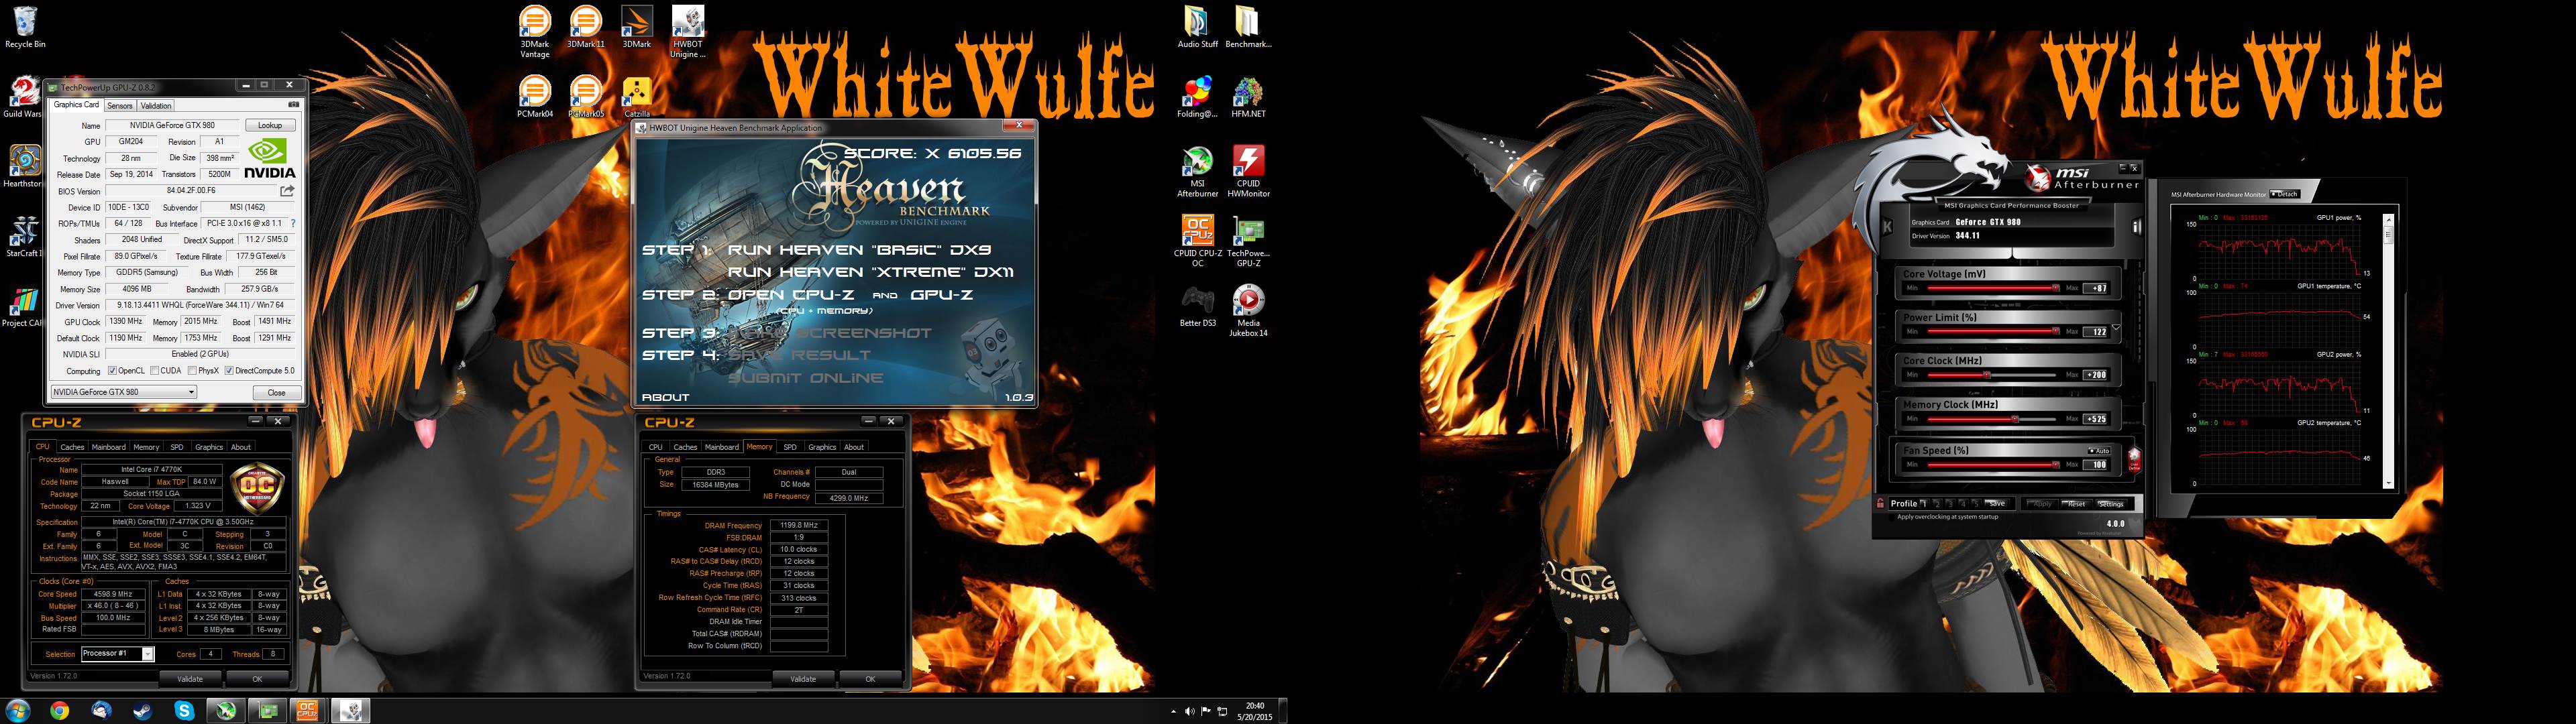Toggle the CUDA checkbox in GPU-Z

155,371
